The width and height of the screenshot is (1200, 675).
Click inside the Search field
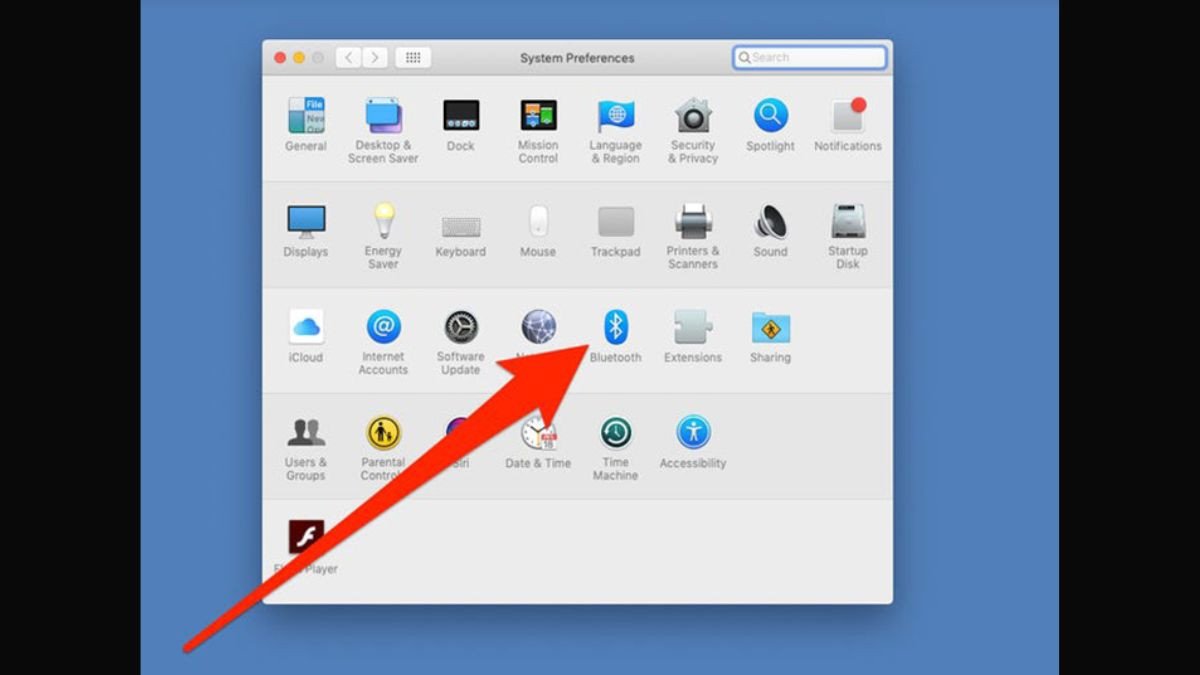click(x=810, y=57)
